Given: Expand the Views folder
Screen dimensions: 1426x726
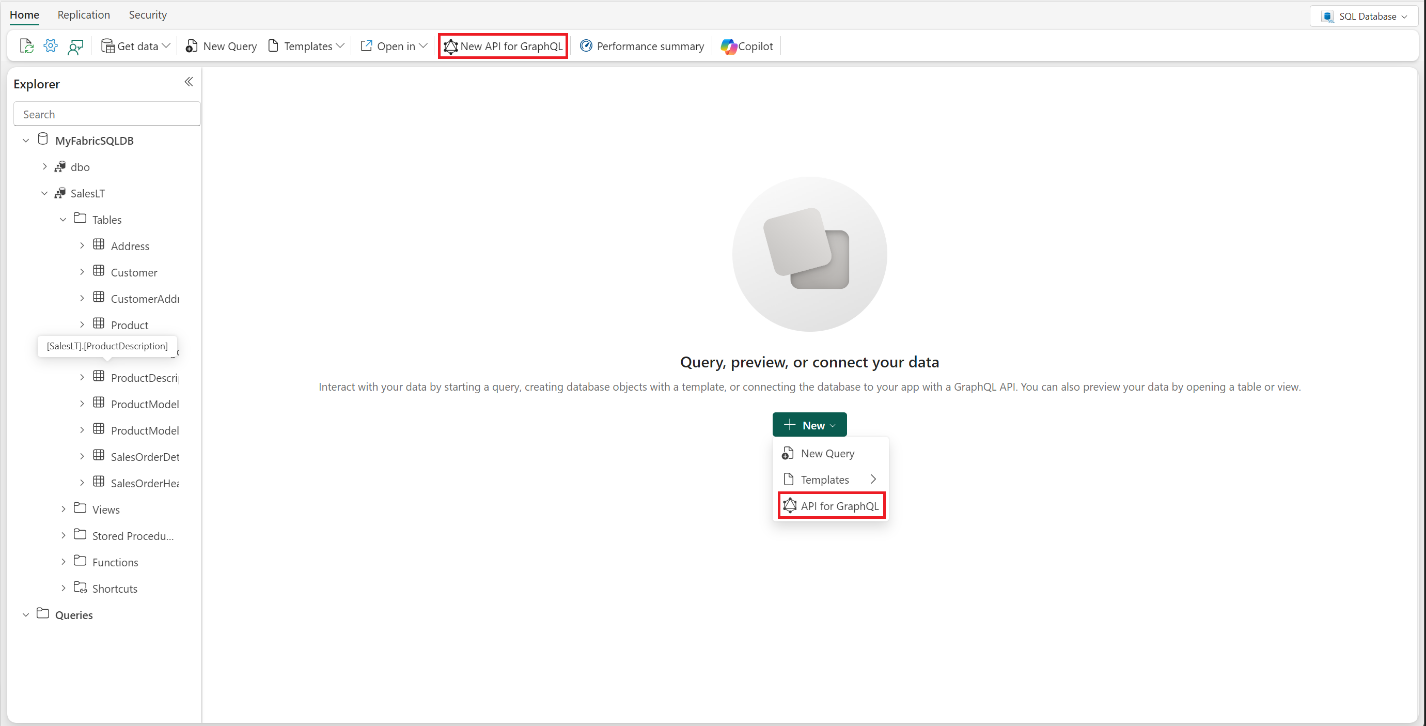Looking at the screenshot, I should (63, 509).
